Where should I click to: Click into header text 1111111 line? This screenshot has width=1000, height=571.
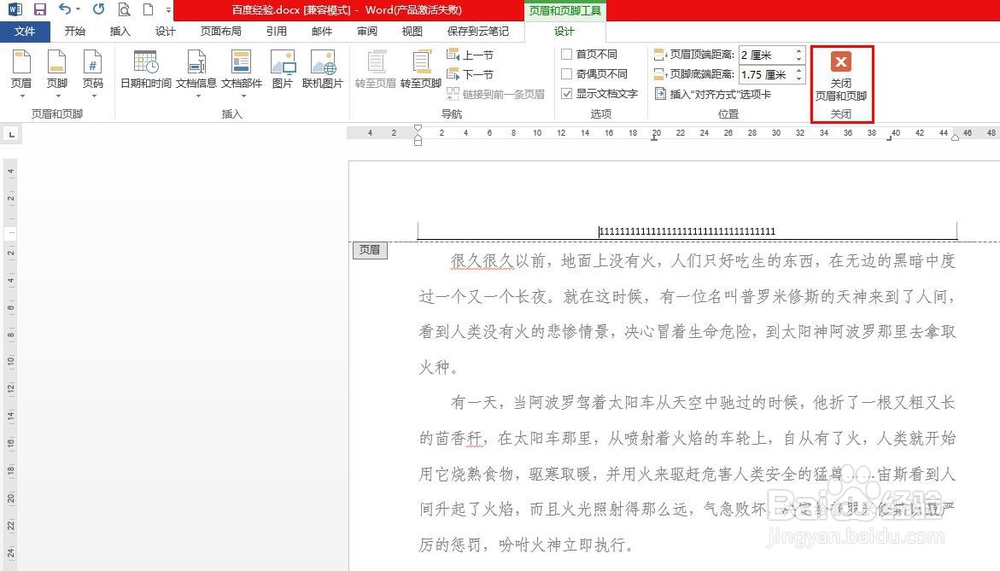[x=687, y=231]
